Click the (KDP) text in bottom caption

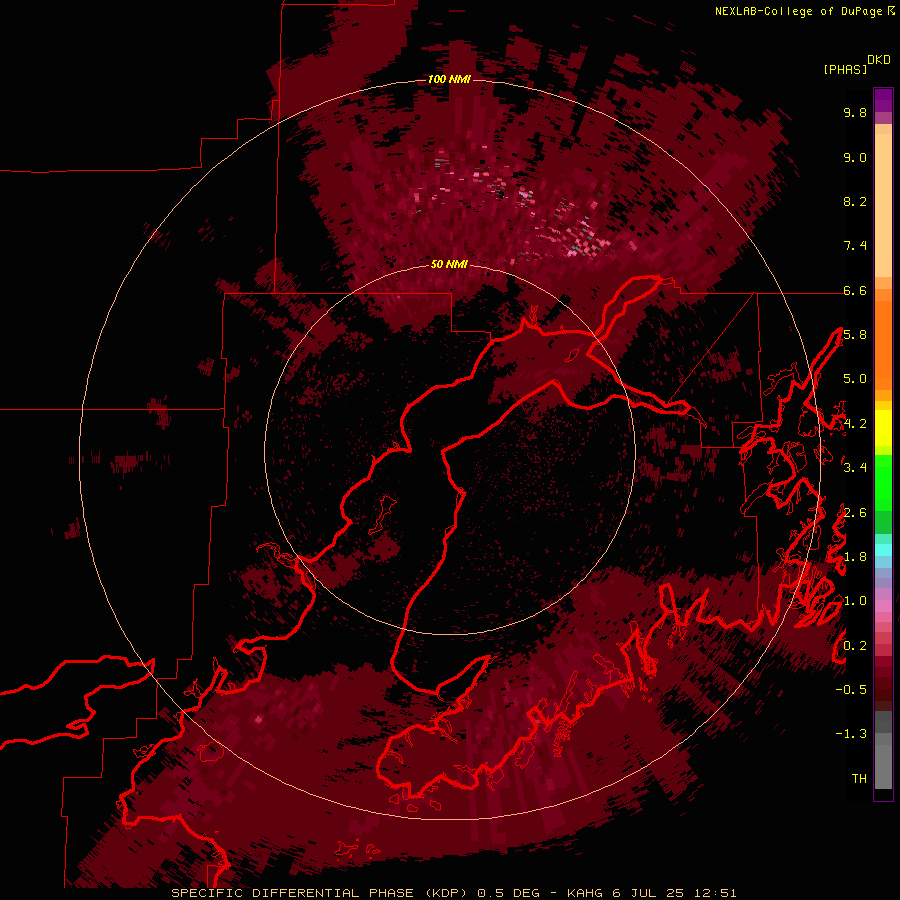pyautogui.click(x=446, y=893)
